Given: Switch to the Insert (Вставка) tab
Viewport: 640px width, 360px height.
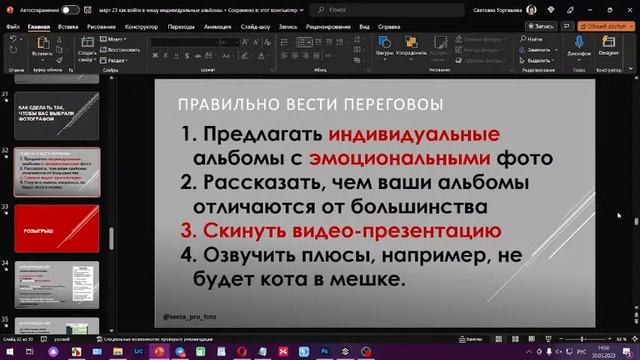Looking at the screenshot, I should 68,27.
